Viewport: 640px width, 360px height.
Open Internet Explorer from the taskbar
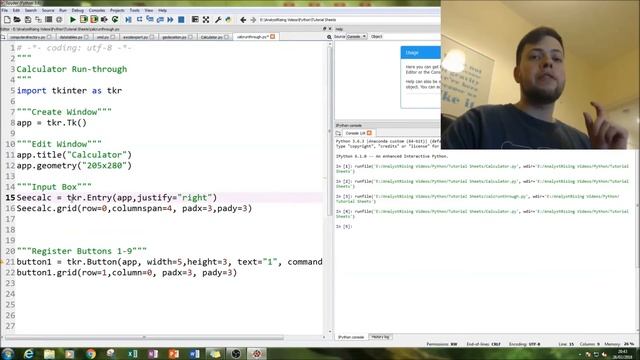(x=29, y=354)
